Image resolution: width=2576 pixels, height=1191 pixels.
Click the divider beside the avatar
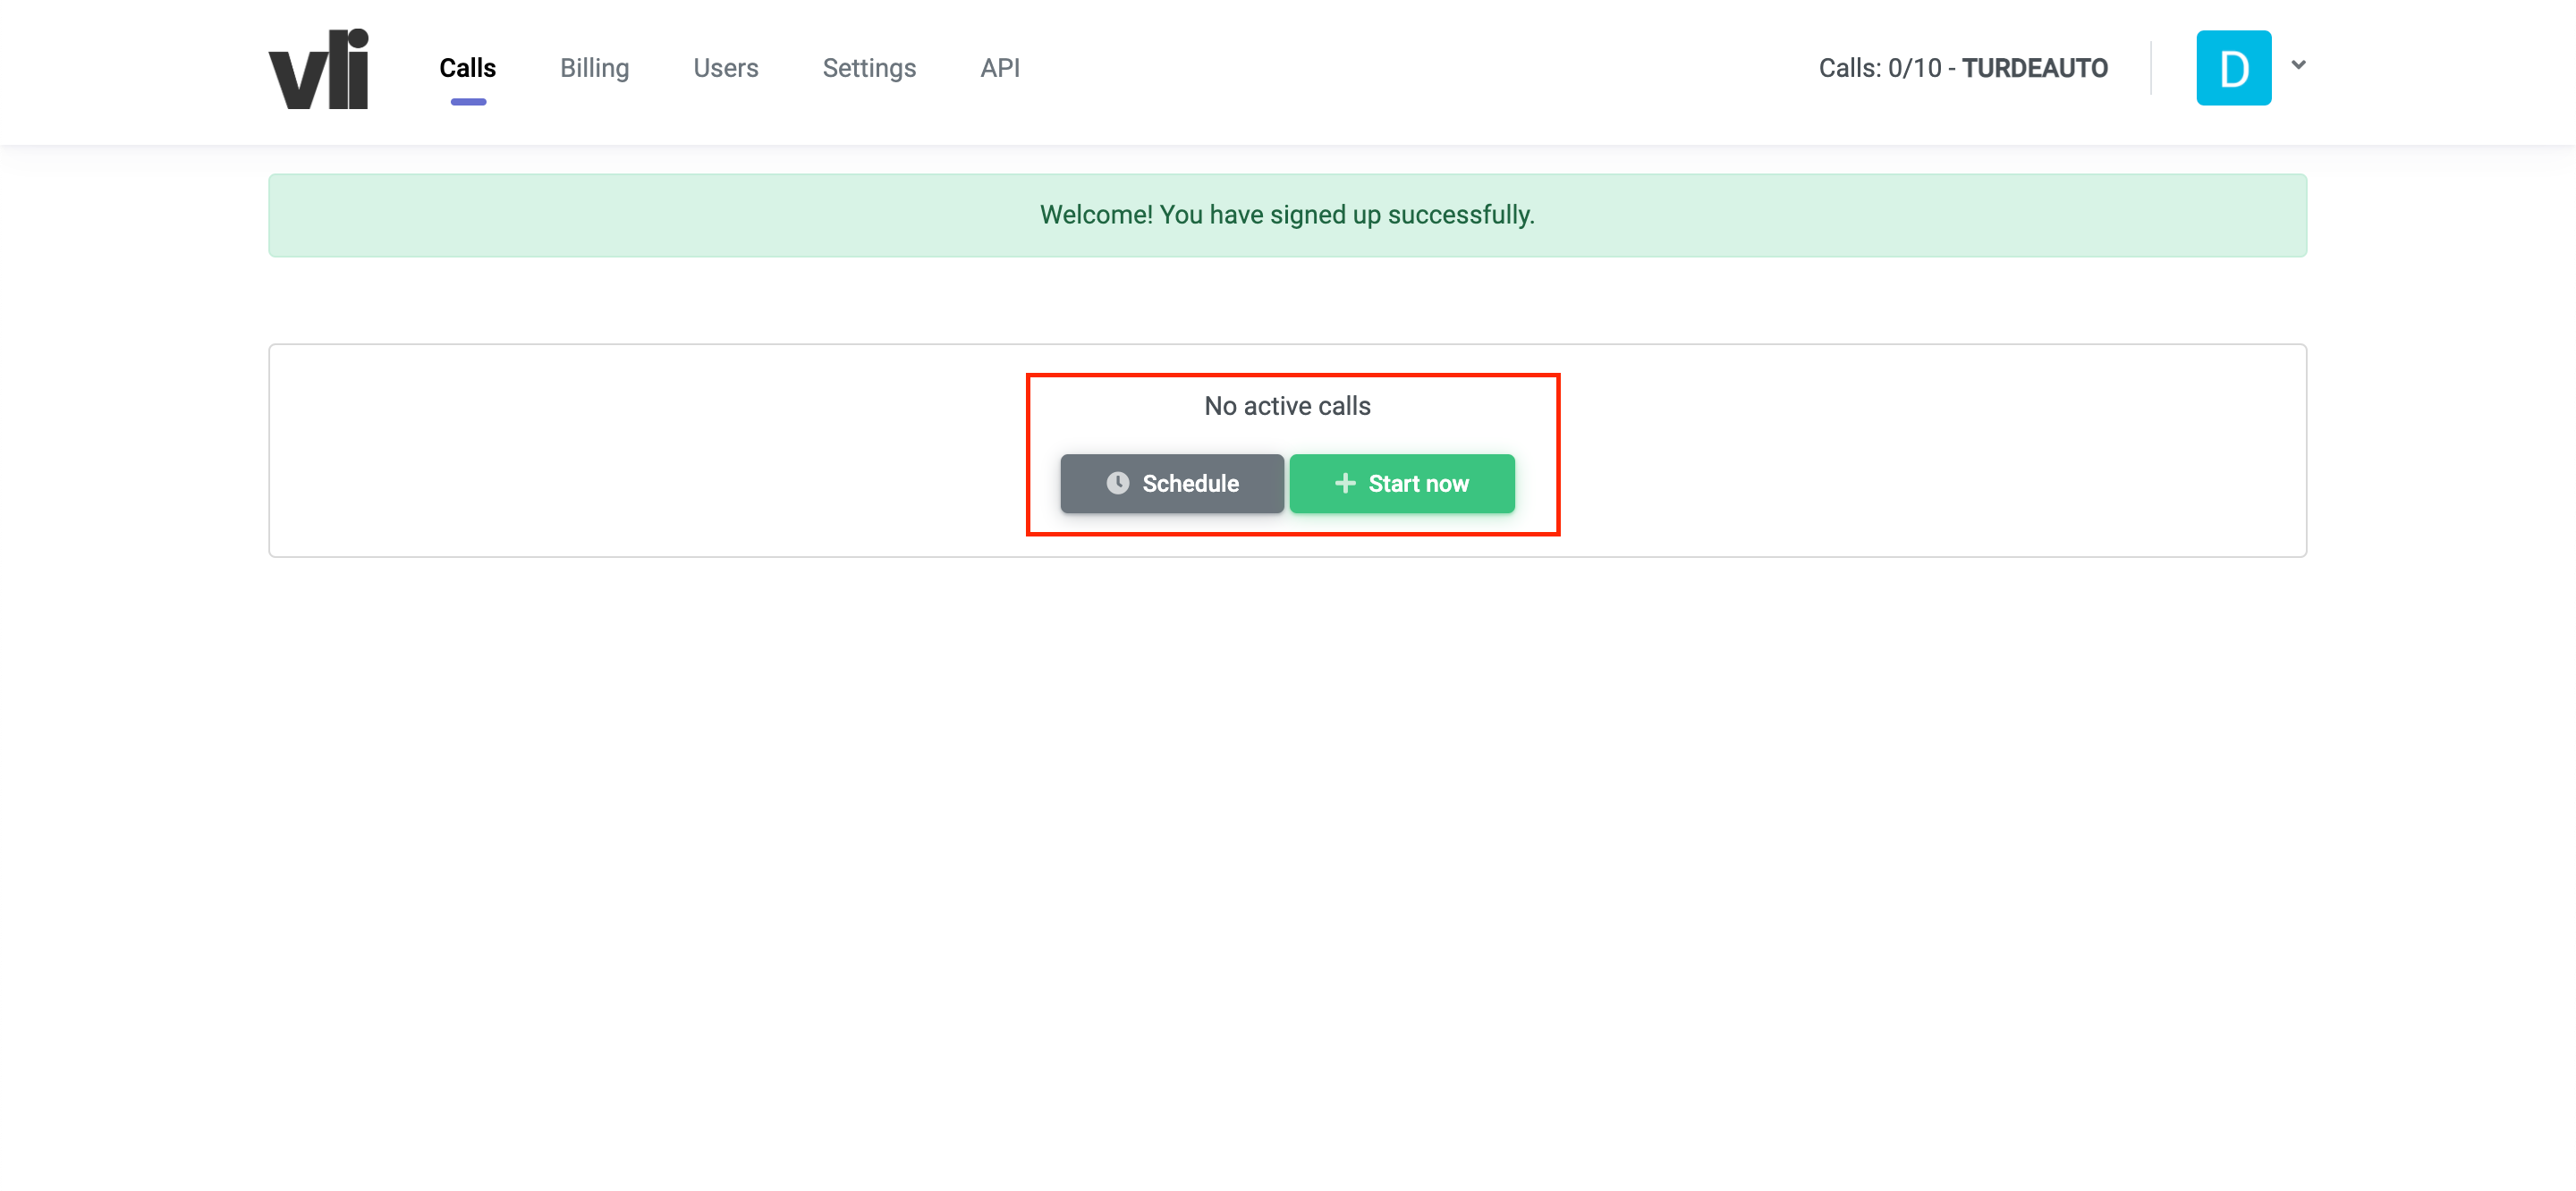[x=2150, y=68]
